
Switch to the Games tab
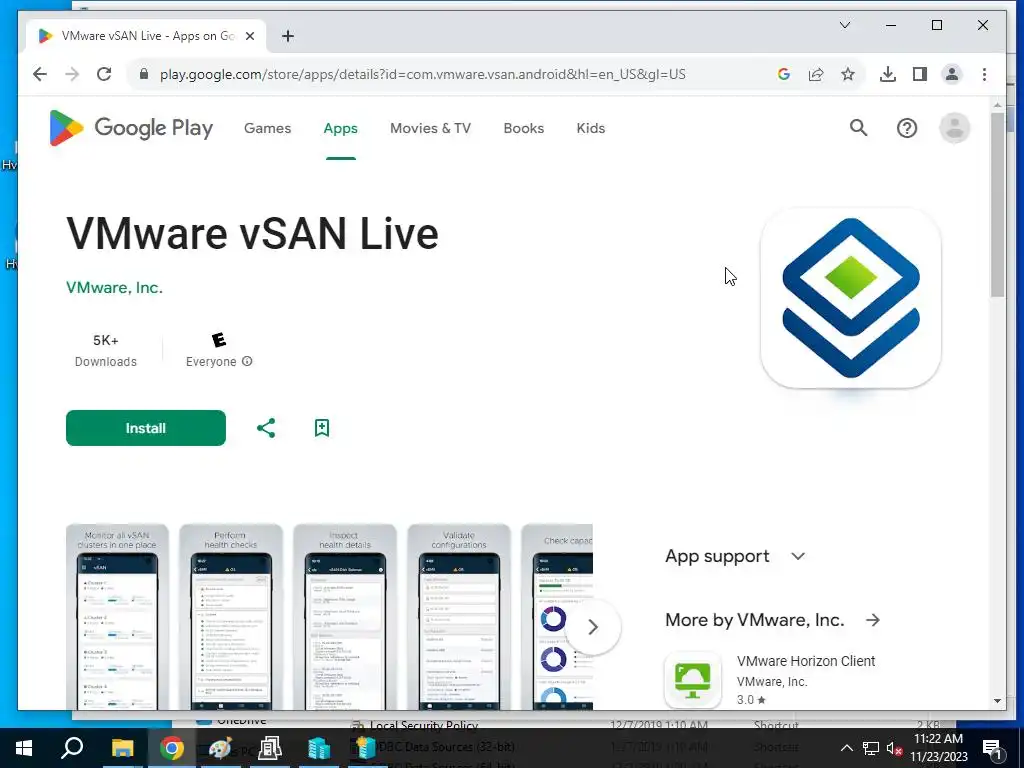click(x=268, y=129)
